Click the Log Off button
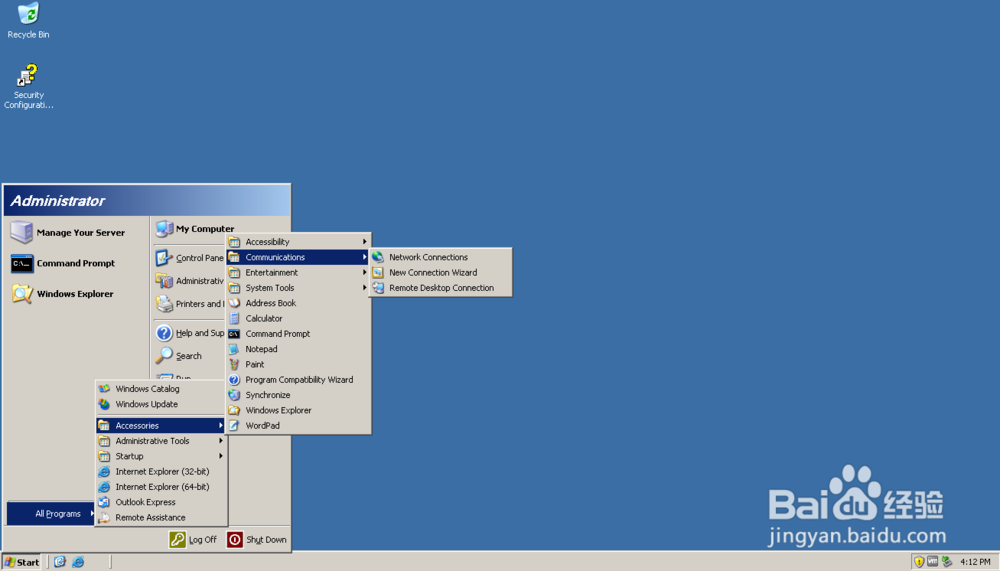The width and height of the screenshot is (1000, 571). click(193, 540)
